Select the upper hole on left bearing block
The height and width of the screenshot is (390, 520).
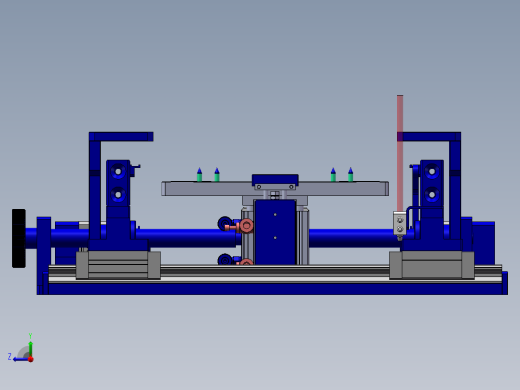118,172
